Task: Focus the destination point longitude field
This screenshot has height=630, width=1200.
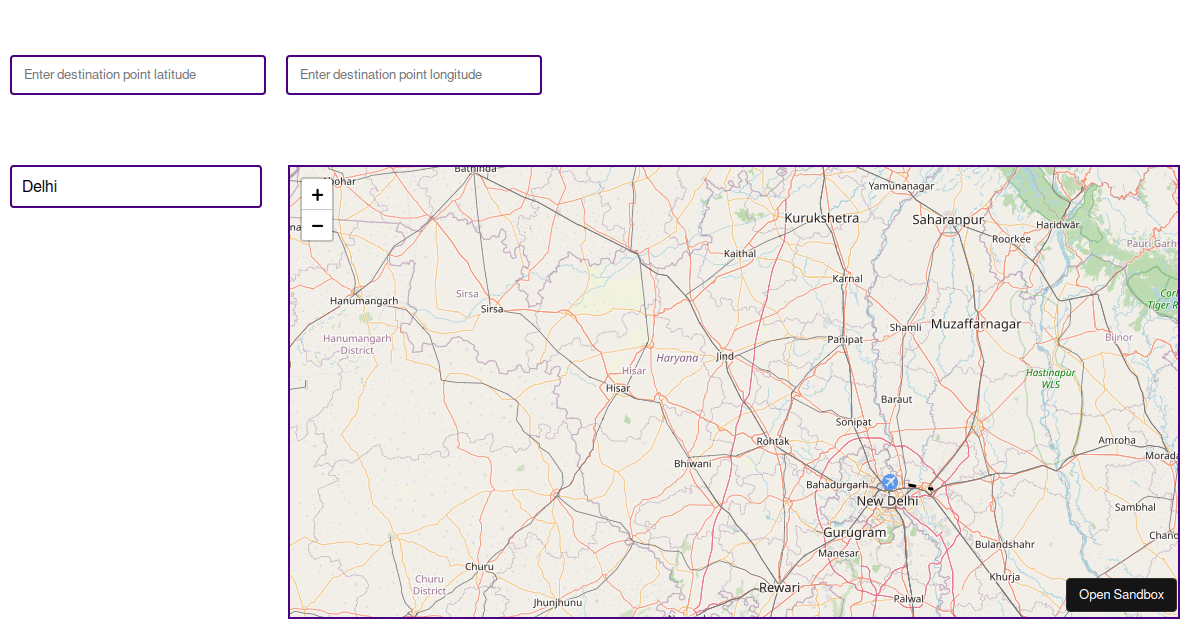Action: (414, 75)
